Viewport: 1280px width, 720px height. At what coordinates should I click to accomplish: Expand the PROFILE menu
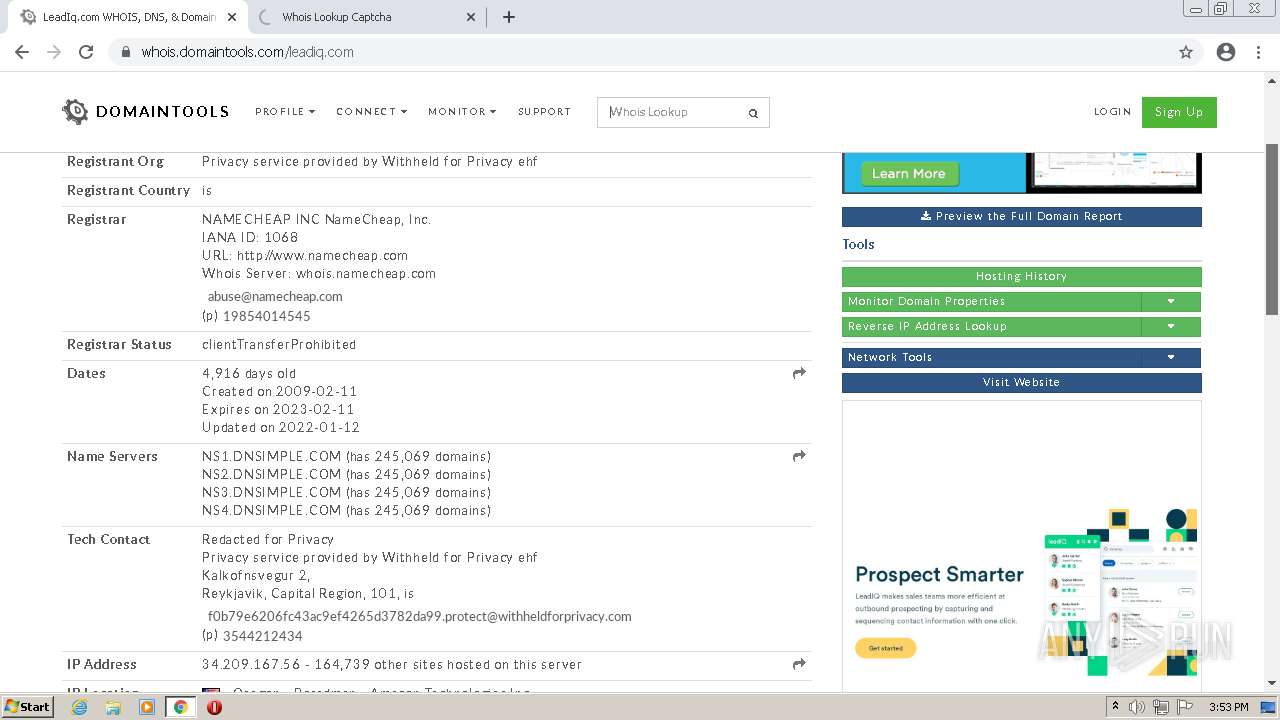[285, 112]
